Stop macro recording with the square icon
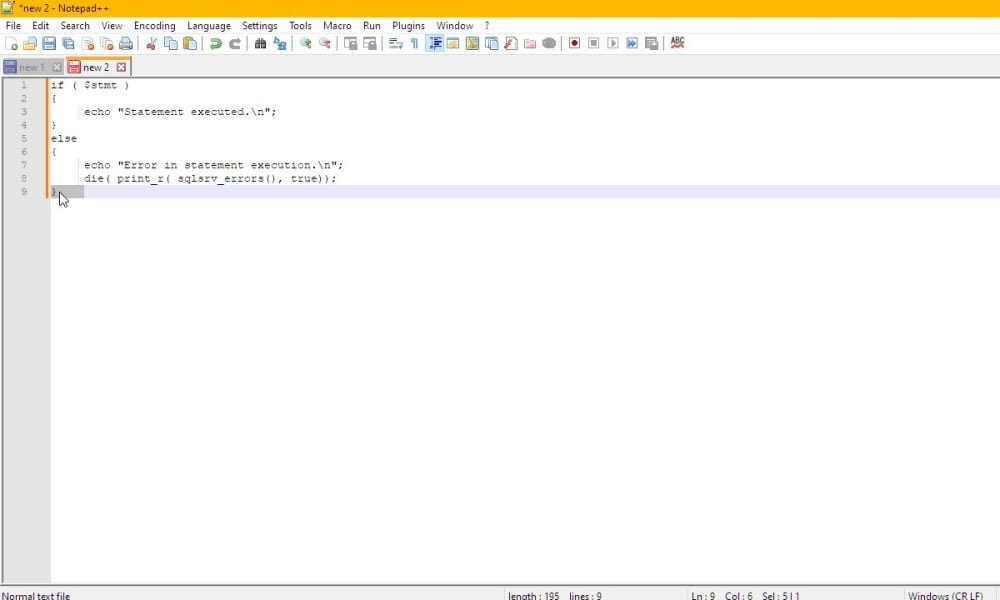 pyautogui.click(x=594, y=43)
